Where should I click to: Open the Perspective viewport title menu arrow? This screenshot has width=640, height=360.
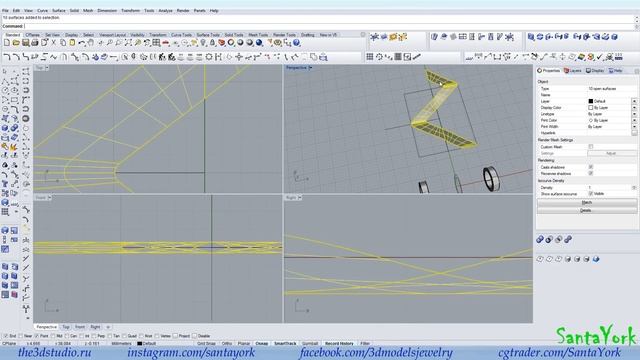[311, 68]
